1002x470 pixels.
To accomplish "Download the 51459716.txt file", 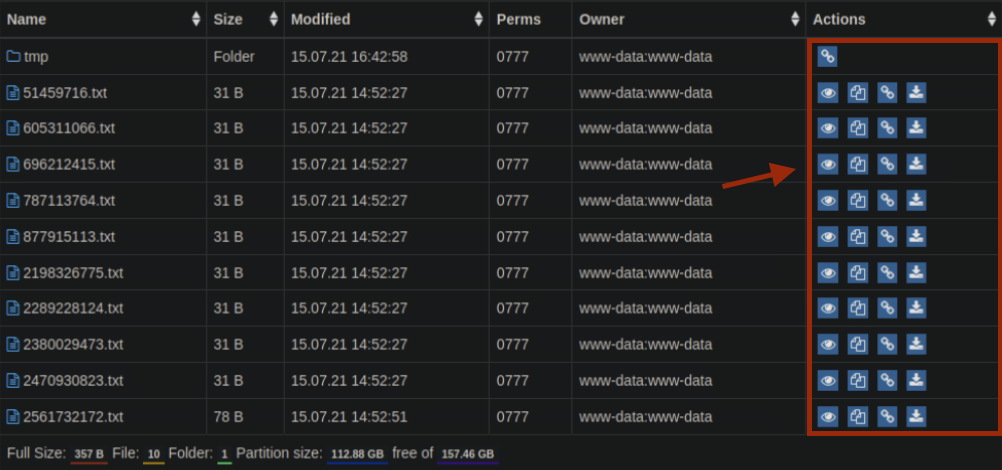I will point(916,93).
